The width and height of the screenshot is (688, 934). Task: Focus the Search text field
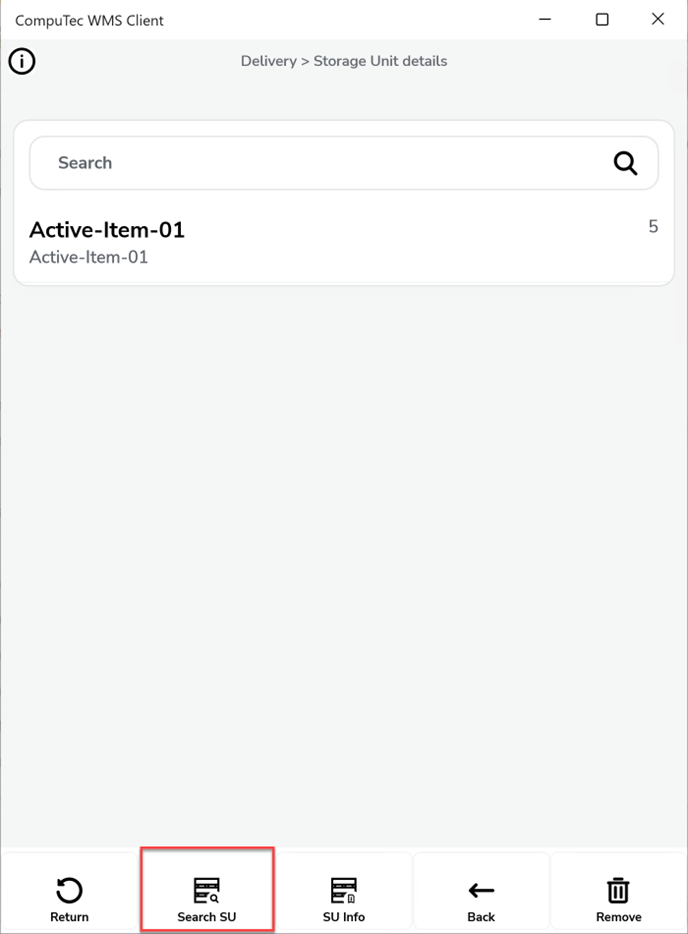320,163
